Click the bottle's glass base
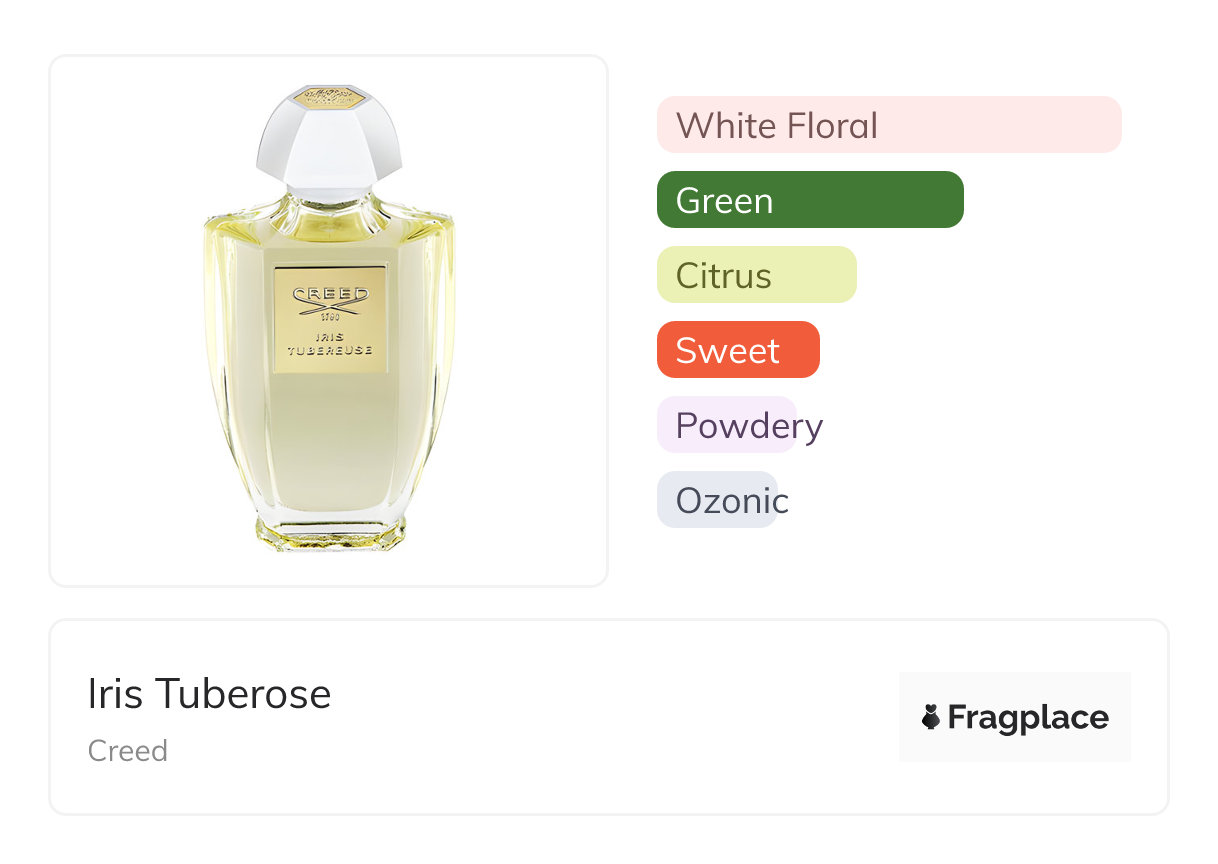 point(330,530)
